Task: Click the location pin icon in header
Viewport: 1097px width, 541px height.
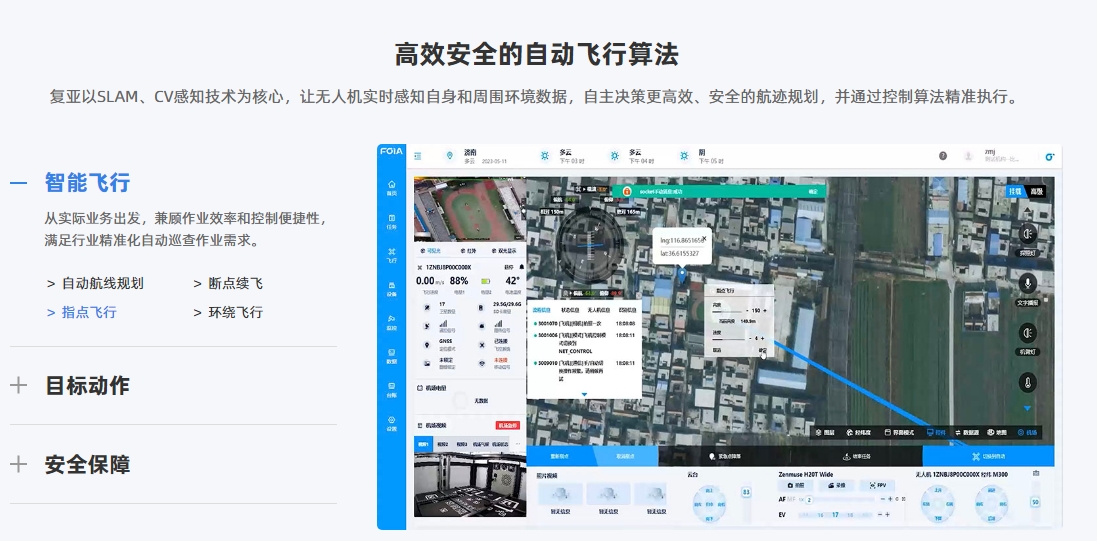Action: pos(449,156)
